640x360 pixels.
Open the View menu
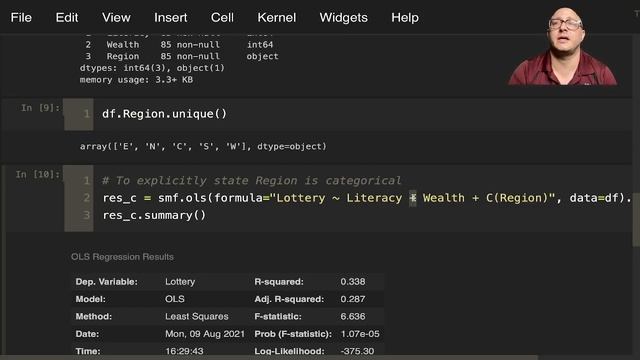tap(116, 18)
